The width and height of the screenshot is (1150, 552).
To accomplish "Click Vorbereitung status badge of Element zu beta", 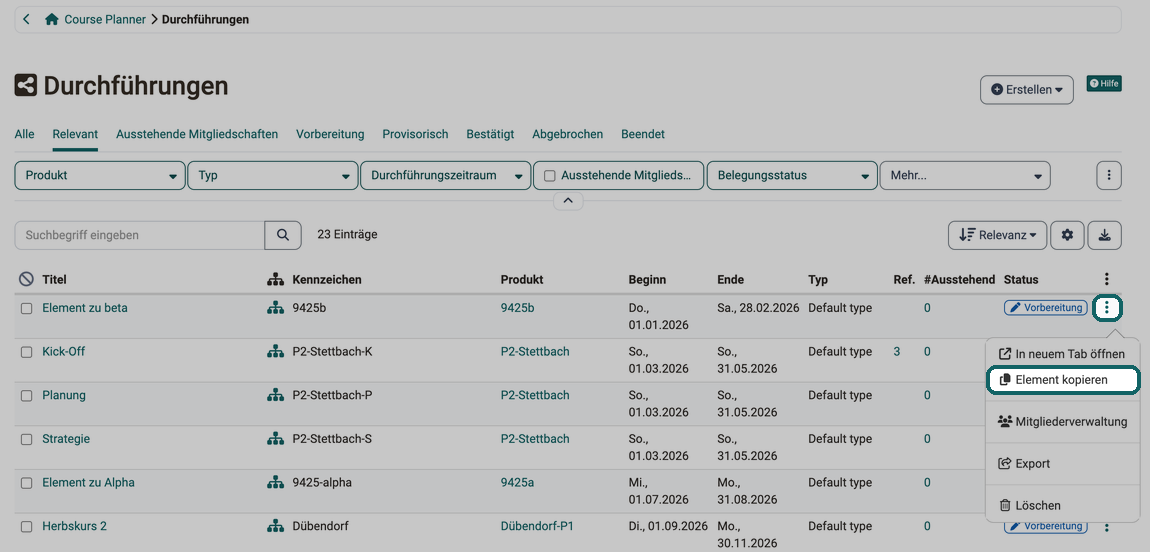I will 1046,308.
